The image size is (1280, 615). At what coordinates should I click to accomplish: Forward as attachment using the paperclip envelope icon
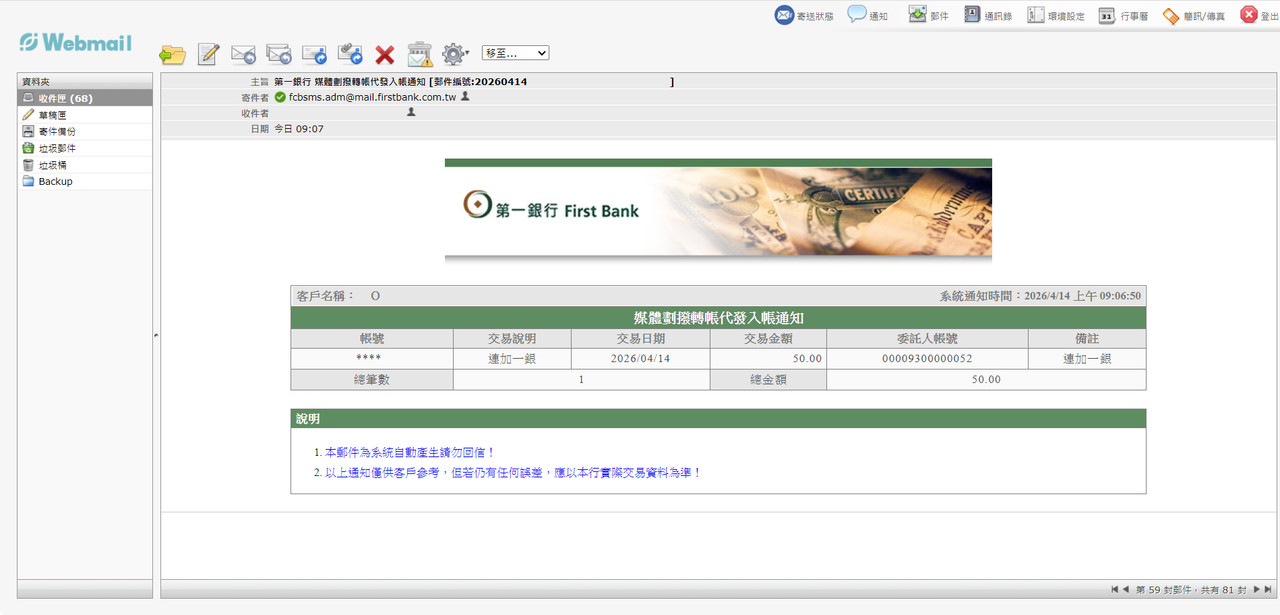[x=350, y=54]
